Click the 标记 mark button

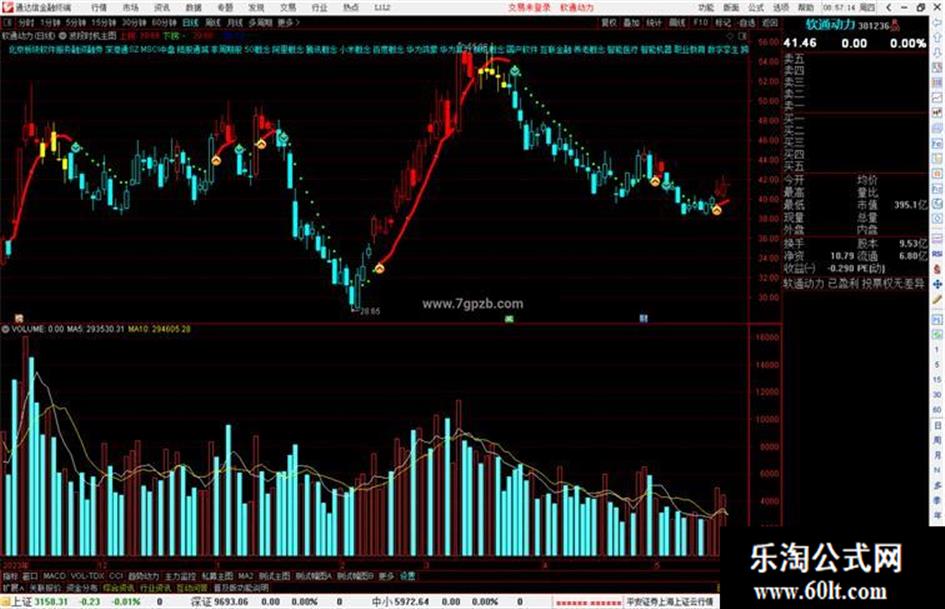pos(723,22)
